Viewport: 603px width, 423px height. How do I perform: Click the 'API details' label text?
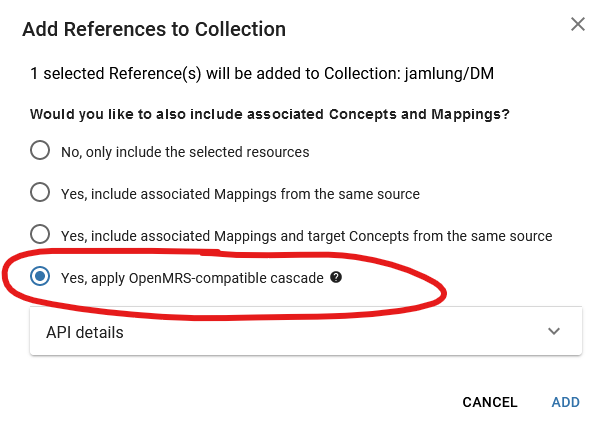(x=85, y=332)
